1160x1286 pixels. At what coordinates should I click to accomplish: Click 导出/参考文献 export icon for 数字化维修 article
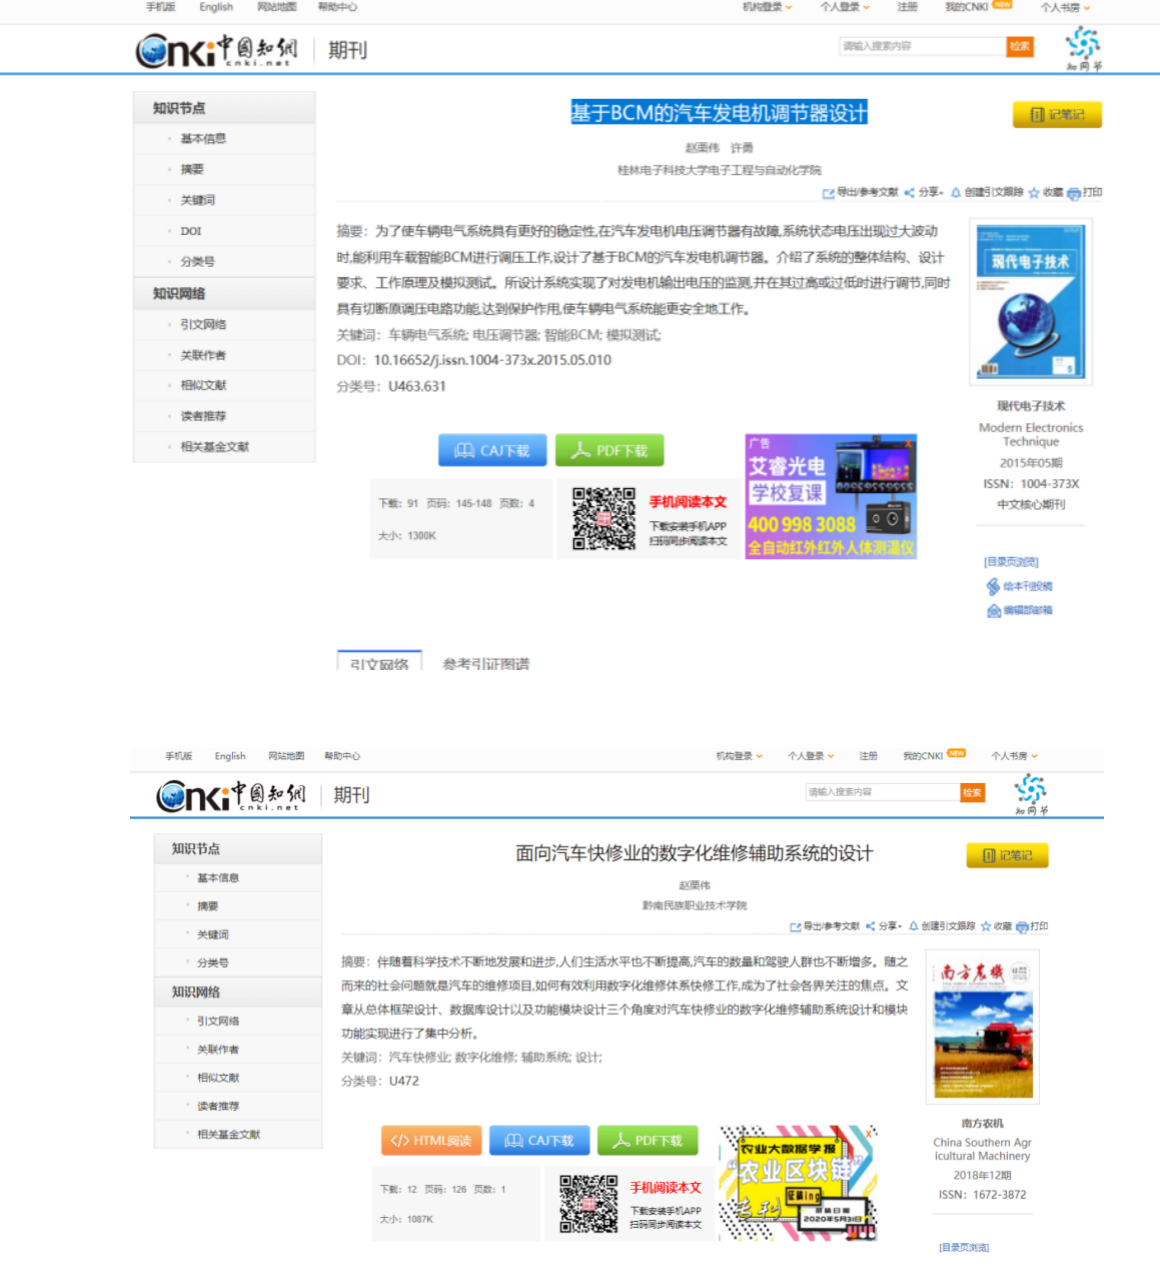[795, 927]
